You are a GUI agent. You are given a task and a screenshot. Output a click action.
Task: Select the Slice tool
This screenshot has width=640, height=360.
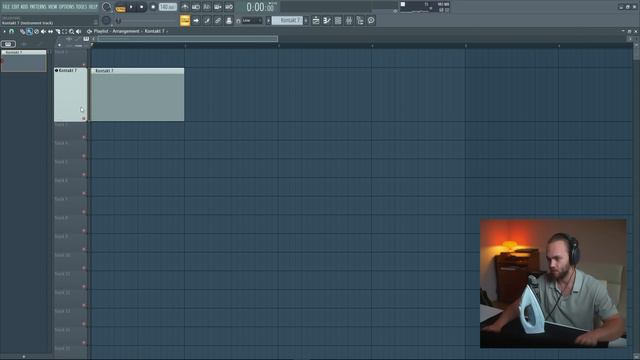tap(58, 31)
